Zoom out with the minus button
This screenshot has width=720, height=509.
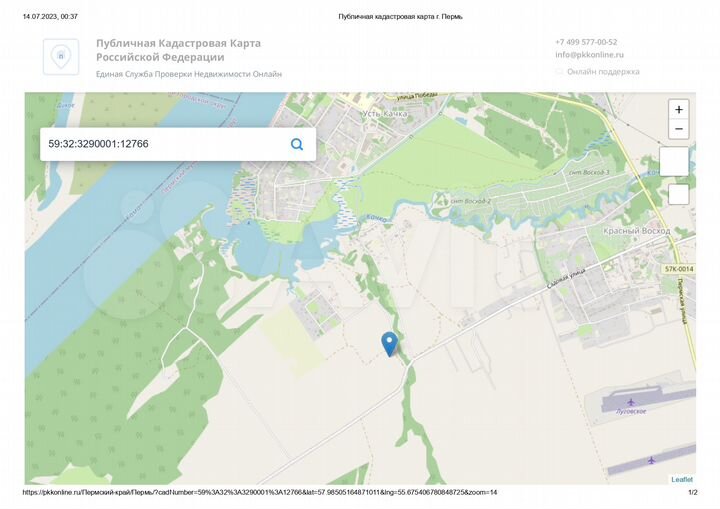(x=679, y=129)
